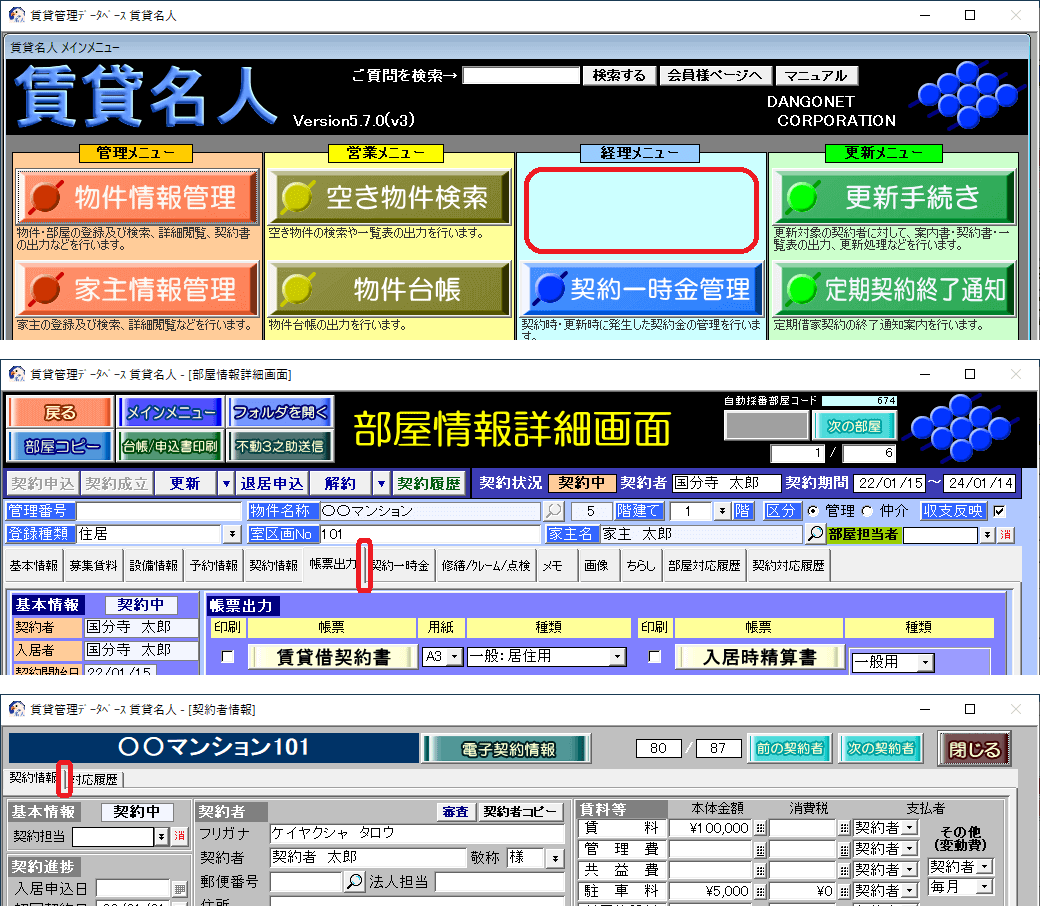Viewport: 1040px width, 906px height.
Task: Click the magnifier beside 物件名称 field
Action: [553, 511]
